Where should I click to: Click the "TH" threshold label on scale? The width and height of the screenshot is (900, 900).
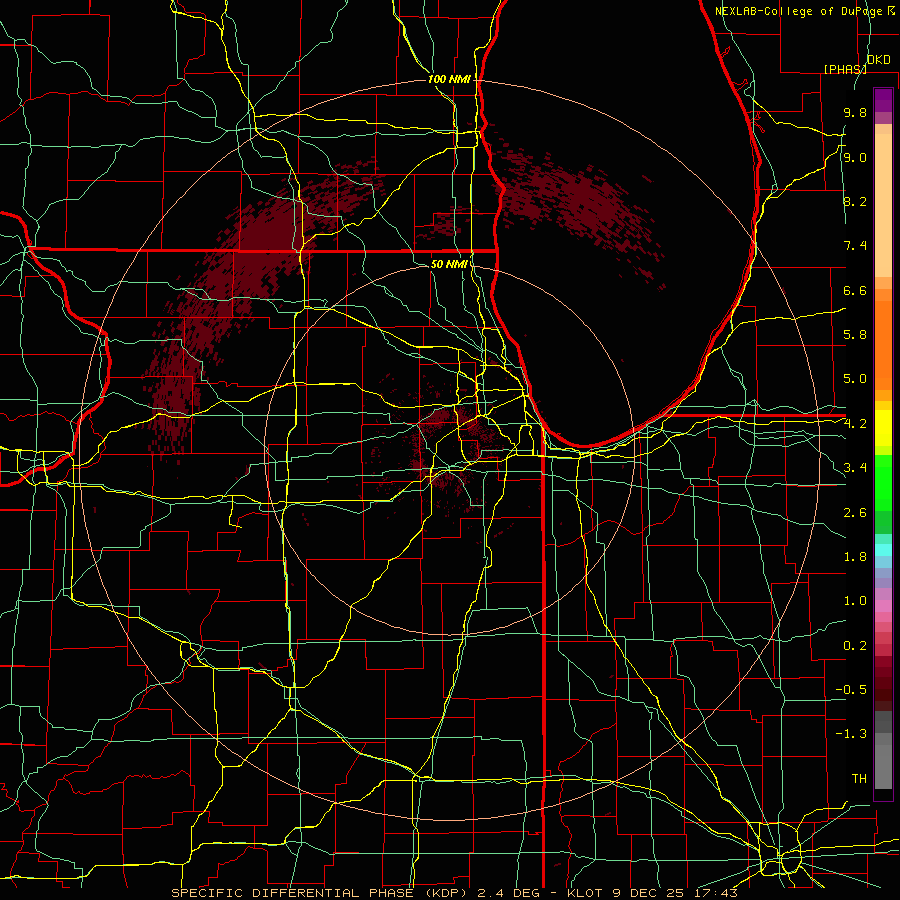(x=859, y=779)
